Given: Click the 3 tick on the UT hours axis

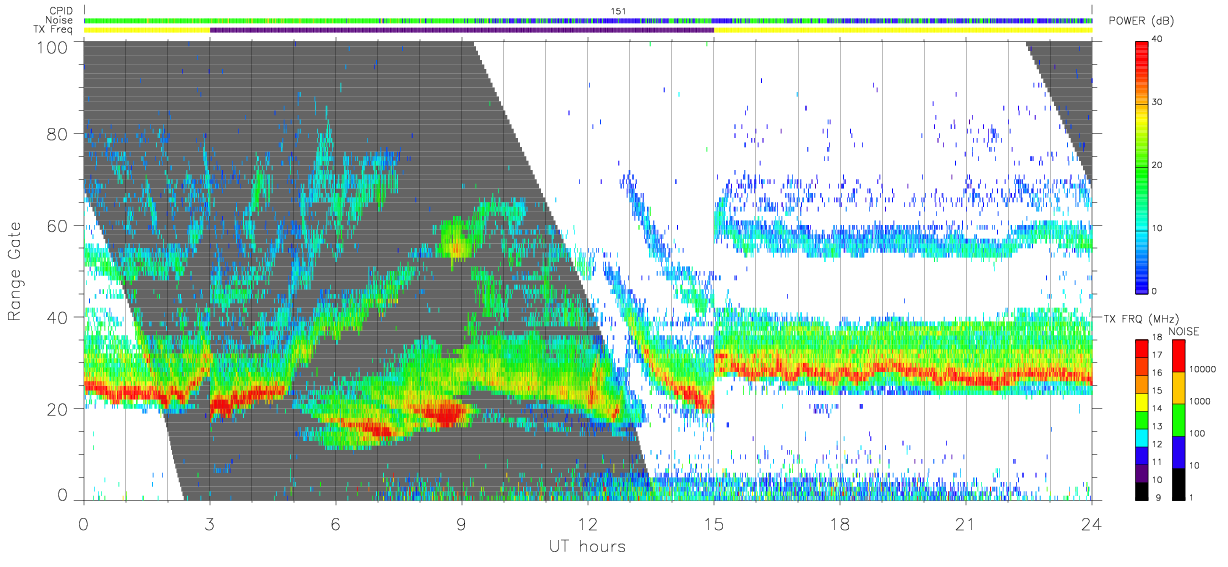Looking at the screenshot, I should (x=210, y=523).
